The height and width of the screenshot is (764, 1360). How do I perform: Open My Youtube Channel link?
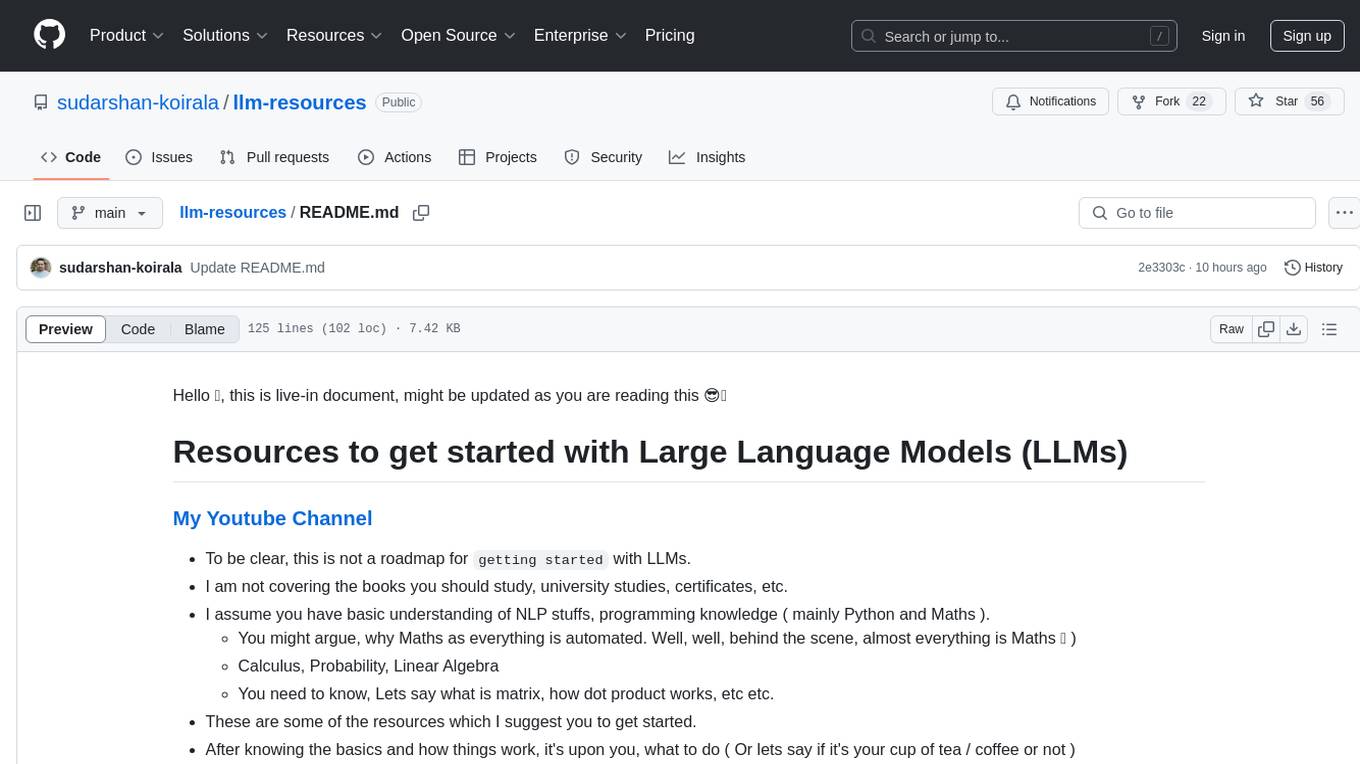(272, 518)
